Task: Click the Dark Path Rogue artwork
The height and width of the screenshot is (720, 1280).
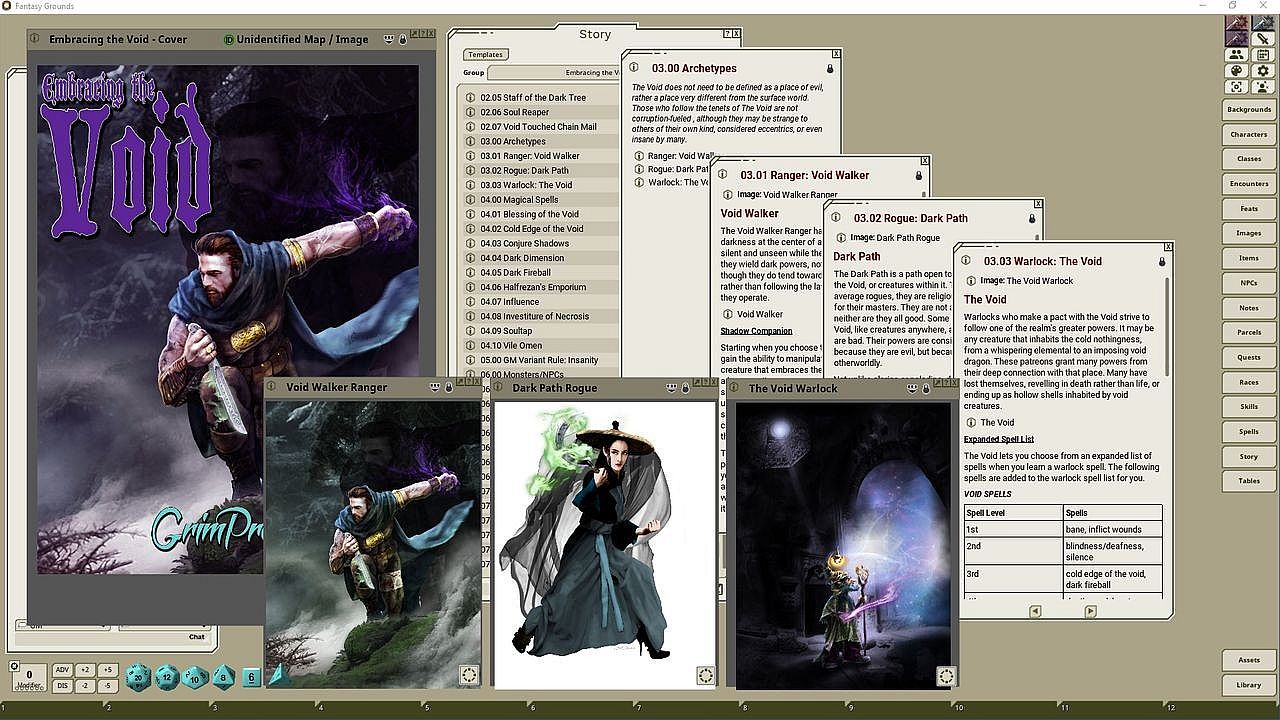Action: pyautogui.click(x=605, y=545)
